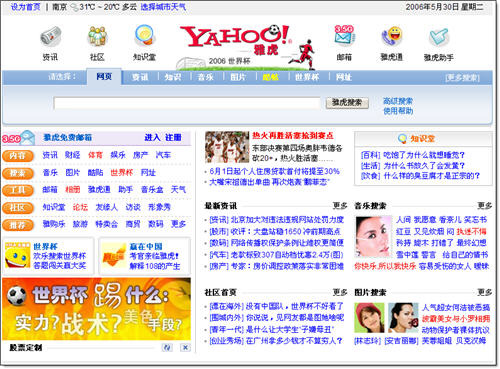Click the refresh icon in 股票定制 bar

coord(167,348)
